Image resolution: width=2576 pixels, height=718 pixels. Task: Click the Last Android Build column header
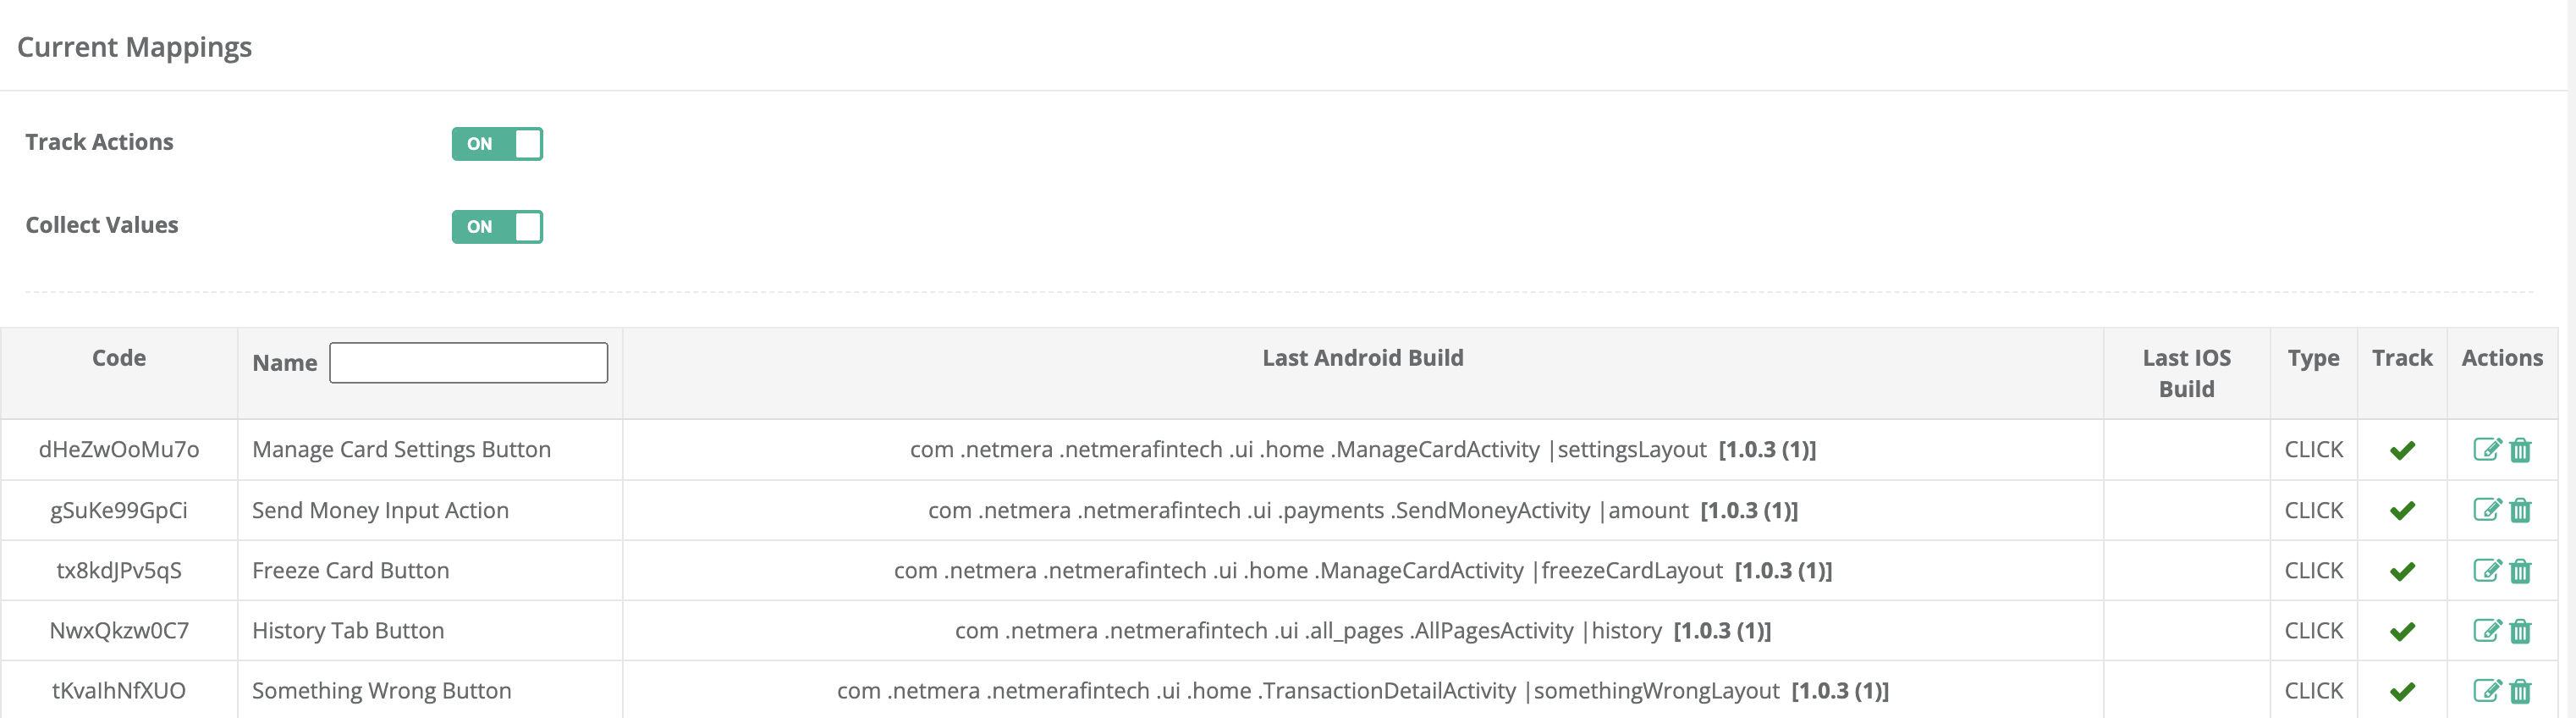coord(1362,358)
